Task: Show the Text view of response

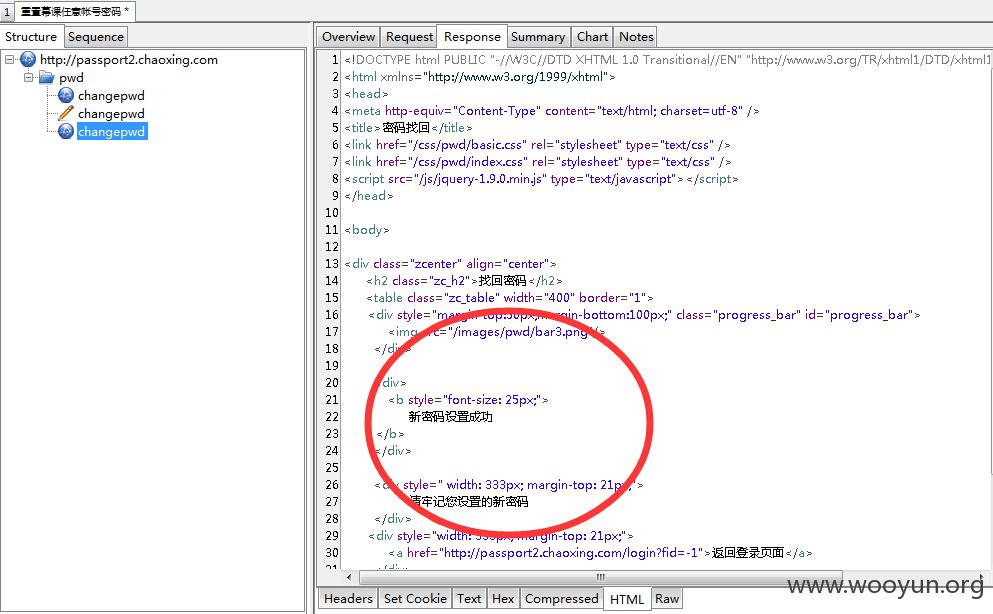Action: [469, 599]
